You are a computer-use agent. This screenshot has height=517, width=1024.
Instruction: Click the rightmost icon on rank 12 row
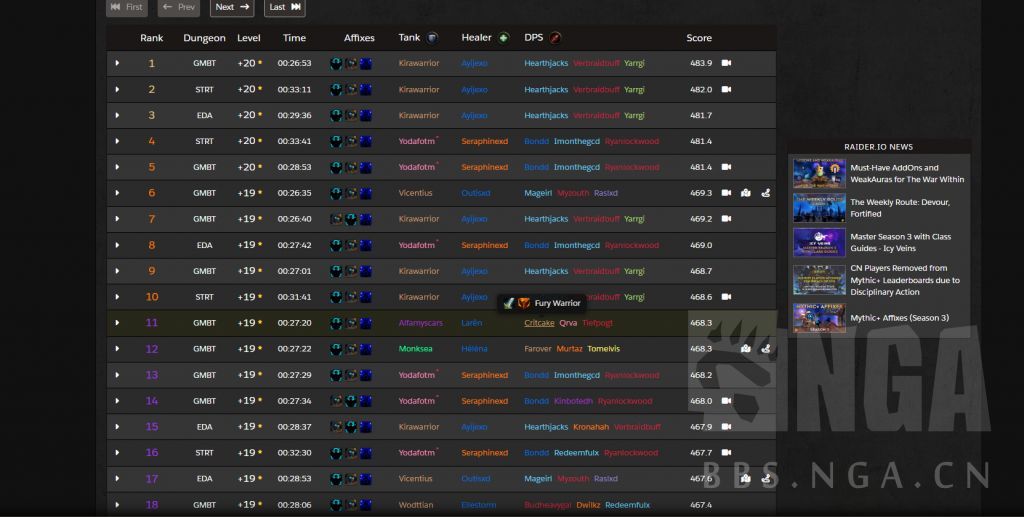coord(765,349)
